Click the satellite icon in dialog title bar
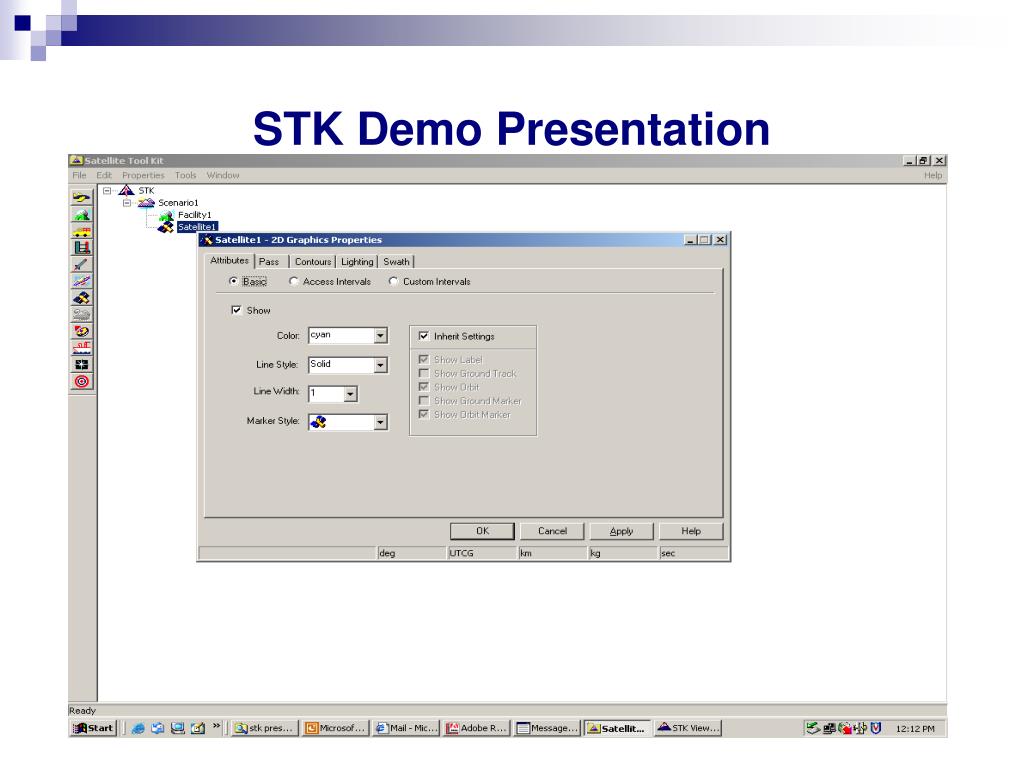Image resolution: width=1024 pixels, height=768 pixels. click(x=207, y=240)
